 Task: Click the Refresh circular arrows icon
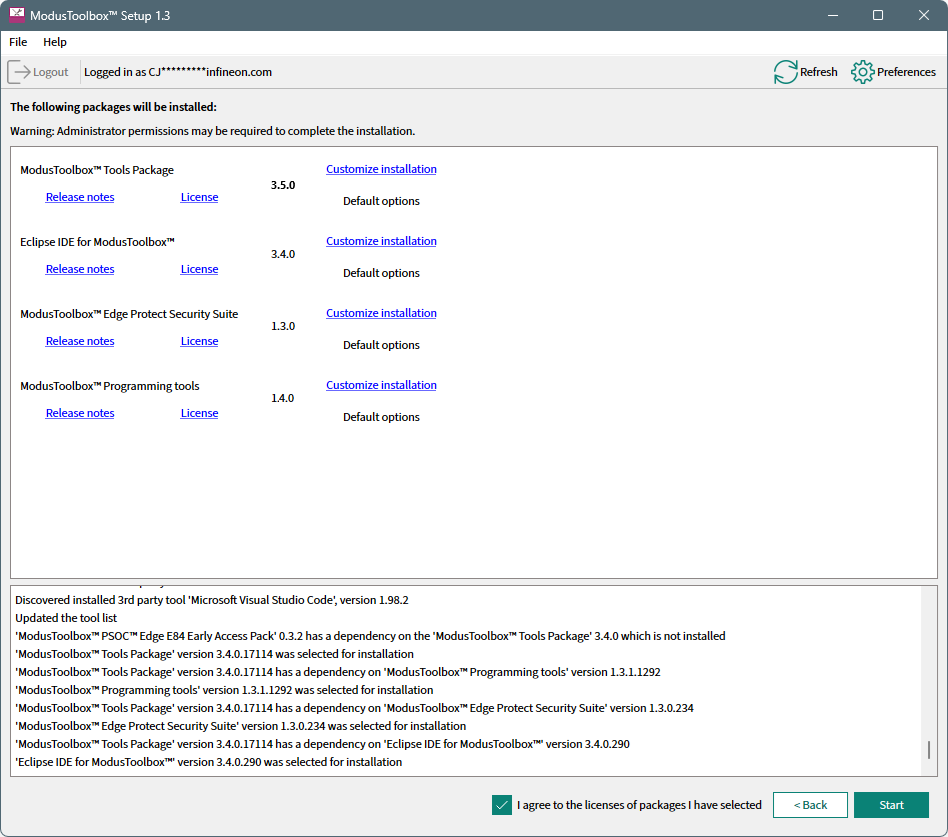[785, 72]
